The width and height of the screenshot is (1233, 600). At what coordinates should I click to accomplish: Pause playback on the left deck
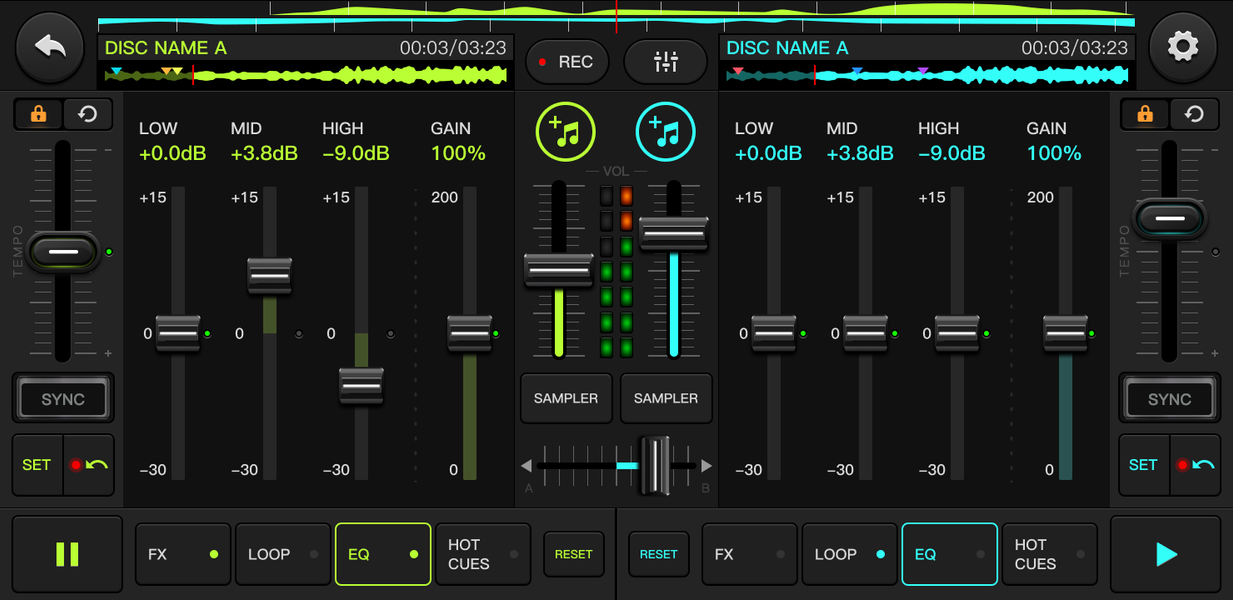point(67,554)
